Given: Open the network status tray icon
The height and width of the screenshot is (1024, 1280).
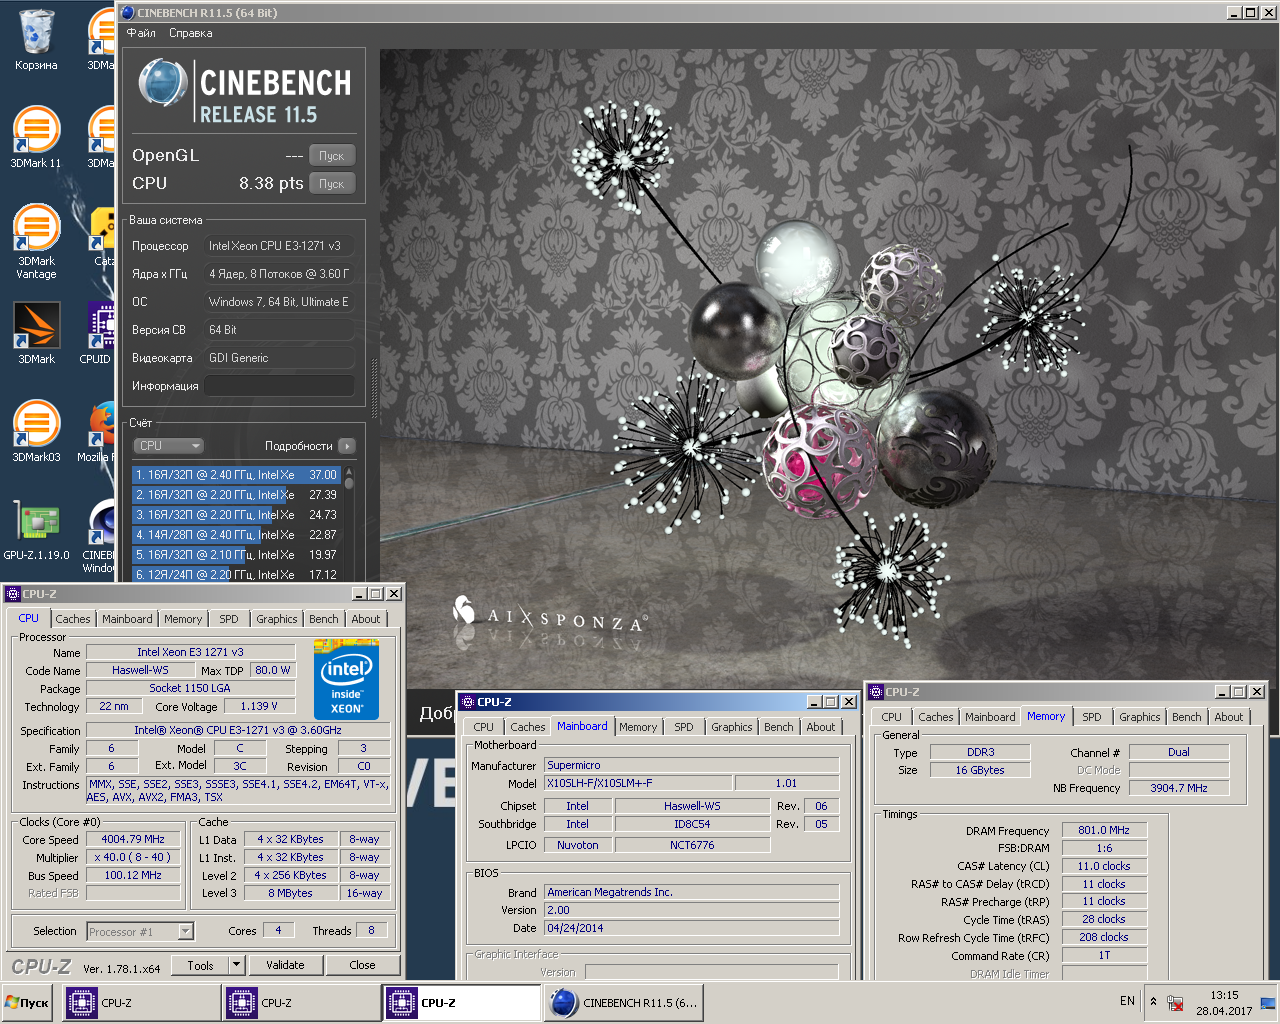Looking at the screenshot, I should [1176, 1003].
